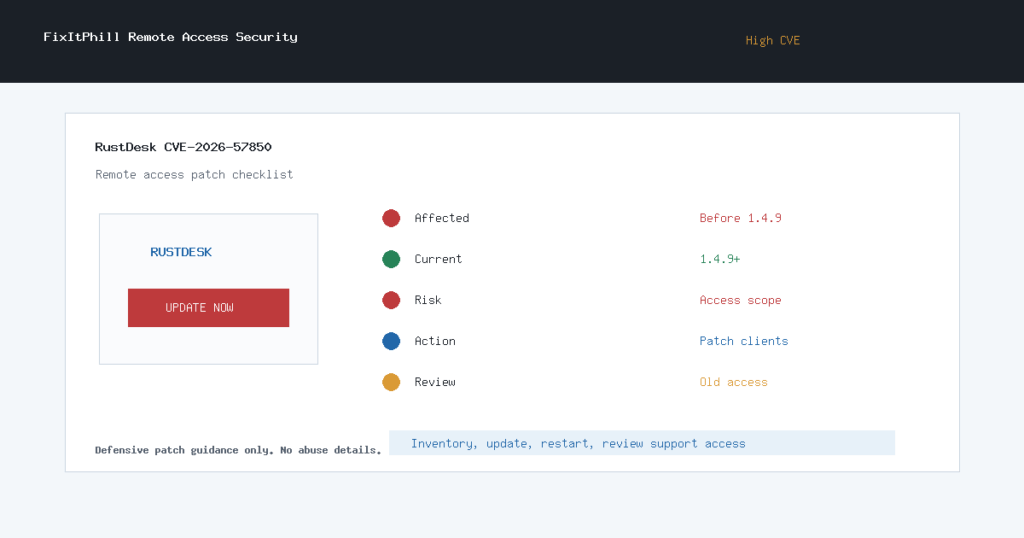Click the Risk label
The width and height of the screenshot is (1024, 538).
(428, 300)
